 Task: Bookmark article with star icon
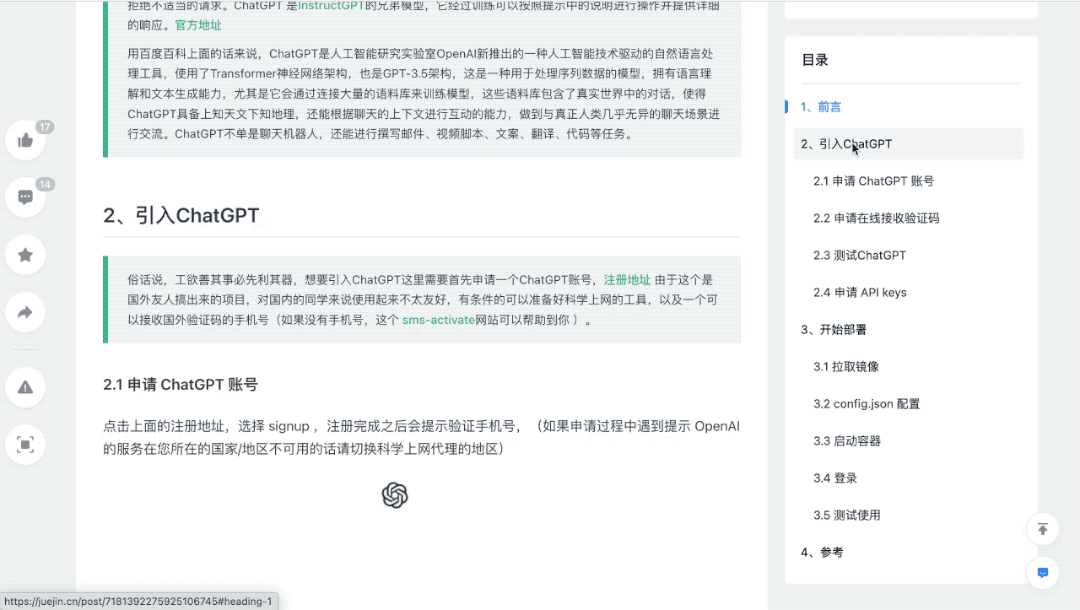click(25, 255)
